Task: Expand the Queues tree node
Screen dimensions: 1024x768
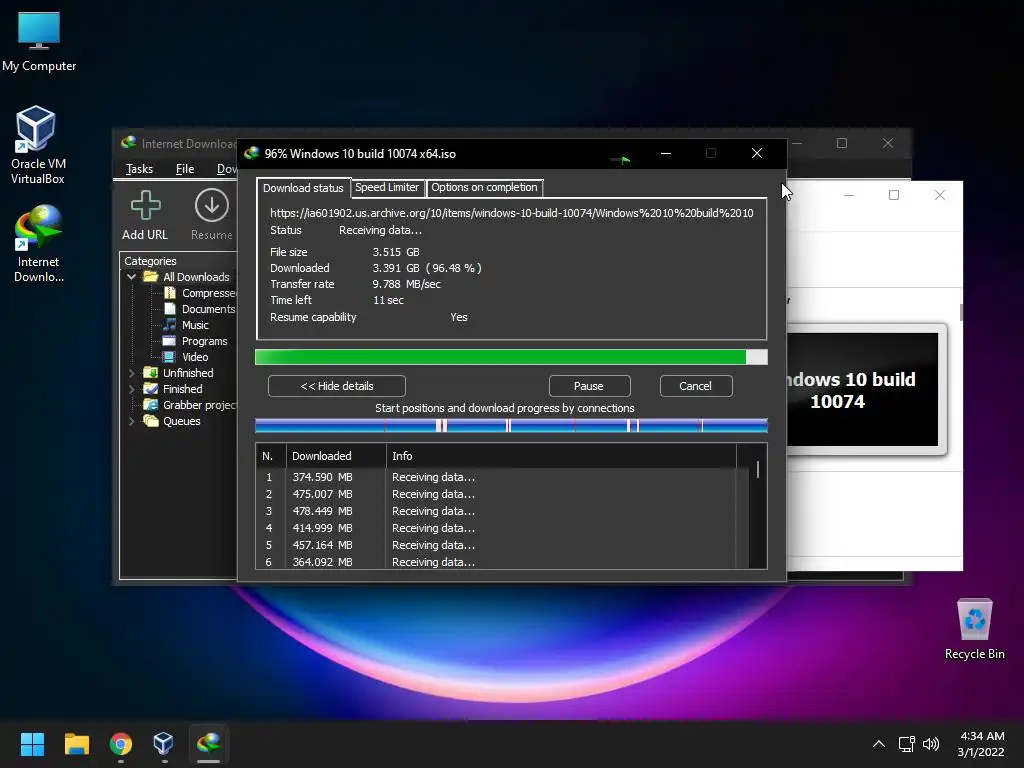Action: [131, 421]
